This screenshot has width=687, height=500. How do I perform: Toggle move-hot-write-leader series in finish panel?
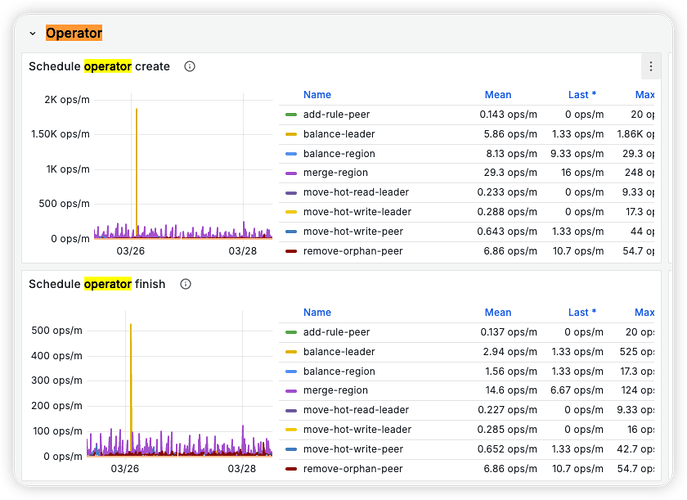pos(357,429)
